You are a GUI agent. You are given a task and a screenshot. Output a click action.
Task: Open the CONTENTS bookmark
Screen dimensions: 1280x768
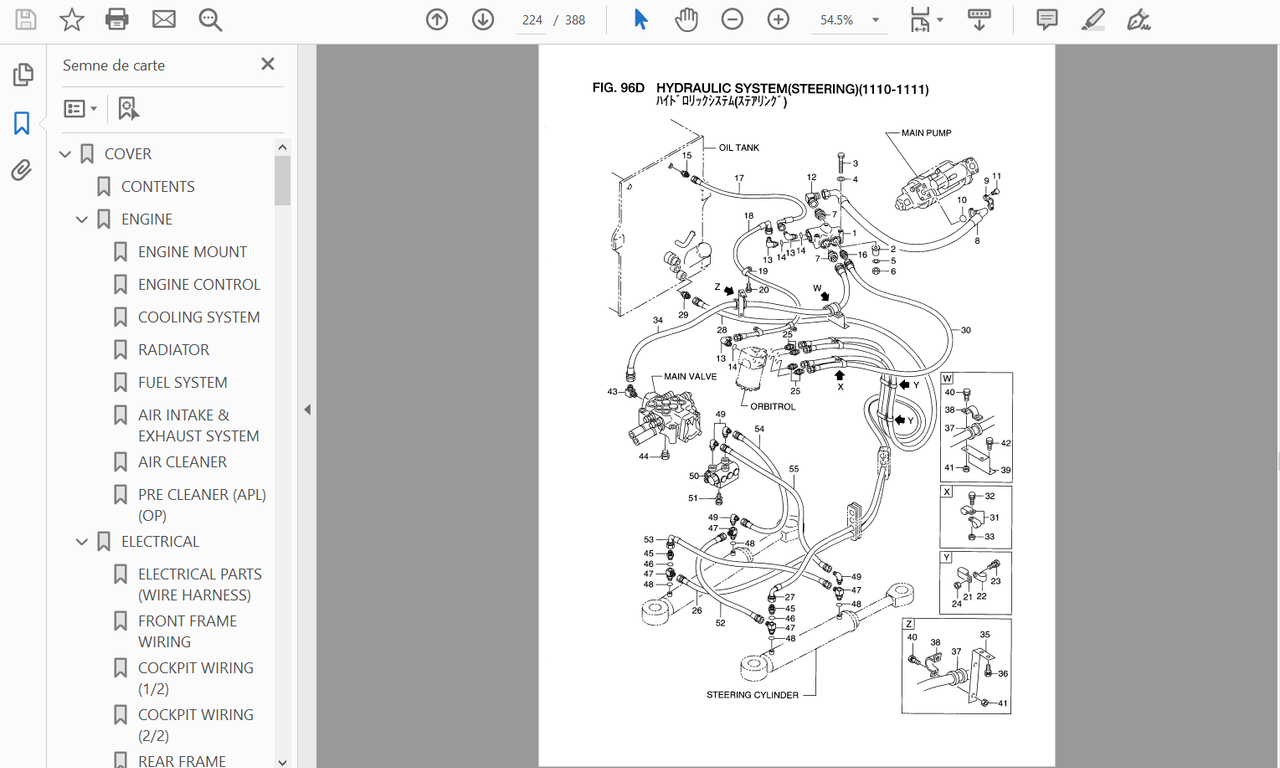[x=158, y=186]
